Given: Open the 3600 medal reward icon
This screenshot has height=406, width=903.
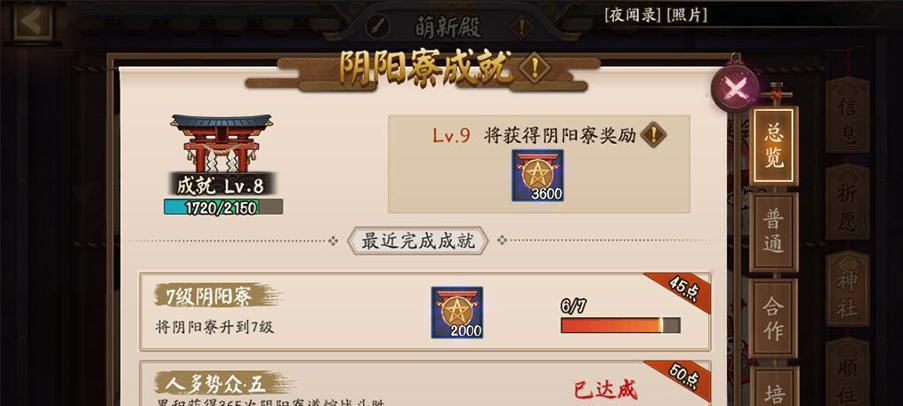Looking at the screenshot, I should [537, 176].
